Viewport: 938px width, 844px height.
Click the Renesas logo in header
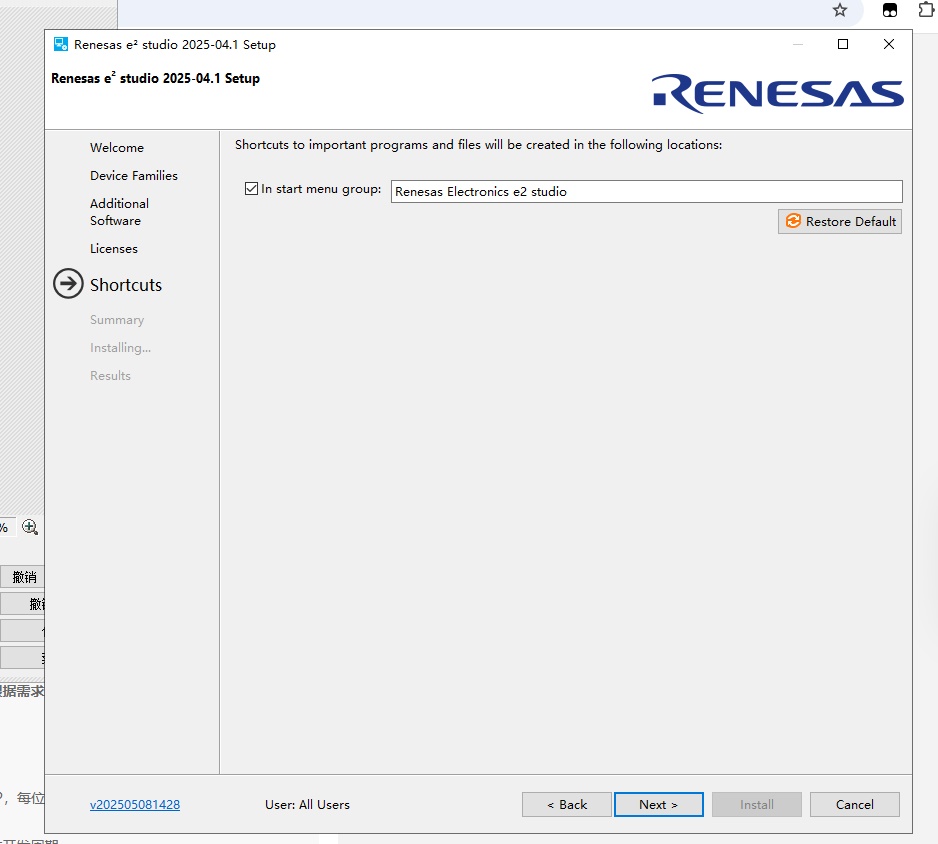[x=778, y=93]
